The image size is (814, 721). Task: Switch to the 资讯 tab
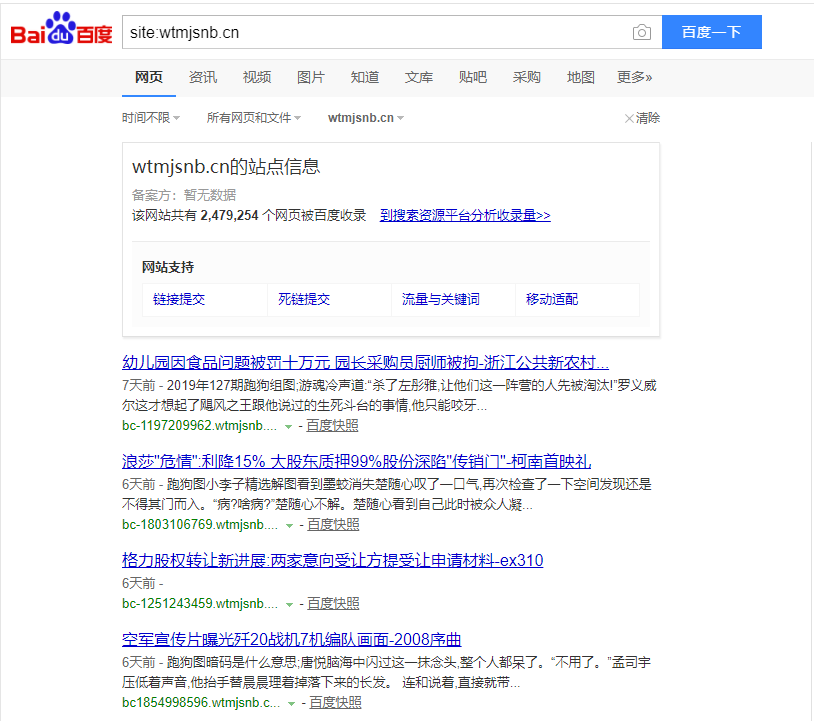(203, 77)
